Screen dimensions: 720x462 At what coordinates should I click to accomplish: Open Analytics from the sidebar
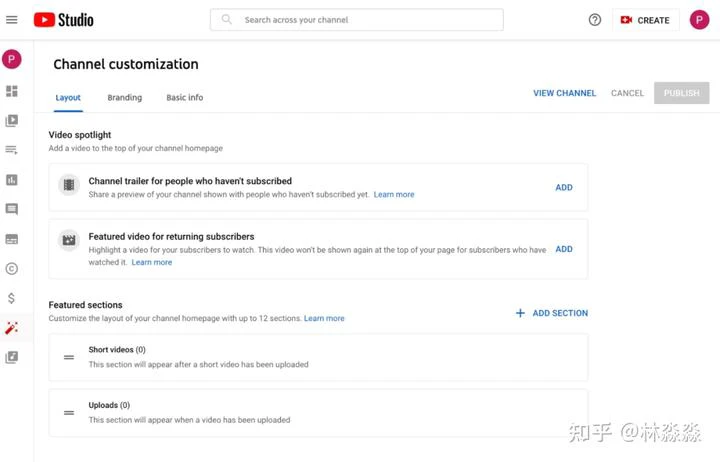tap(11, 180)
